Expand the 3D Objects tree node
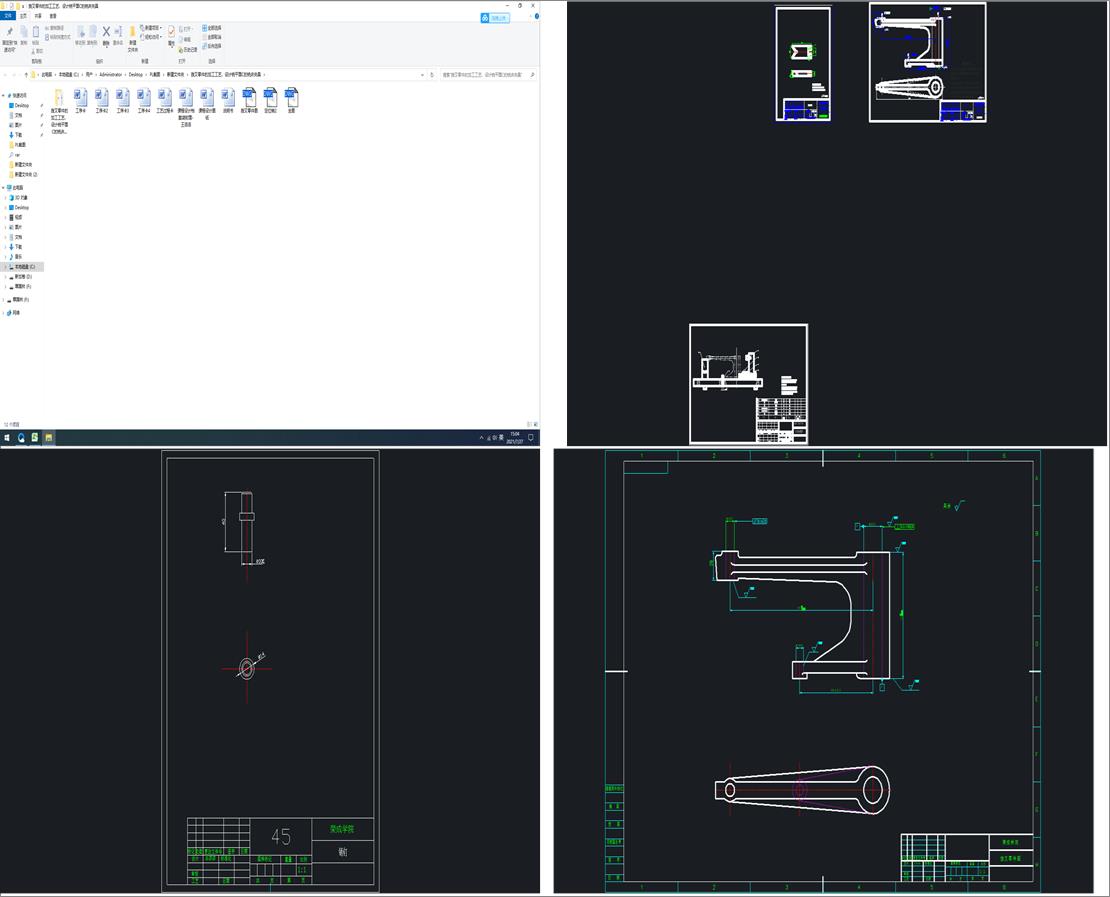This screenshot has width=1110, height=897. point(5,197)
